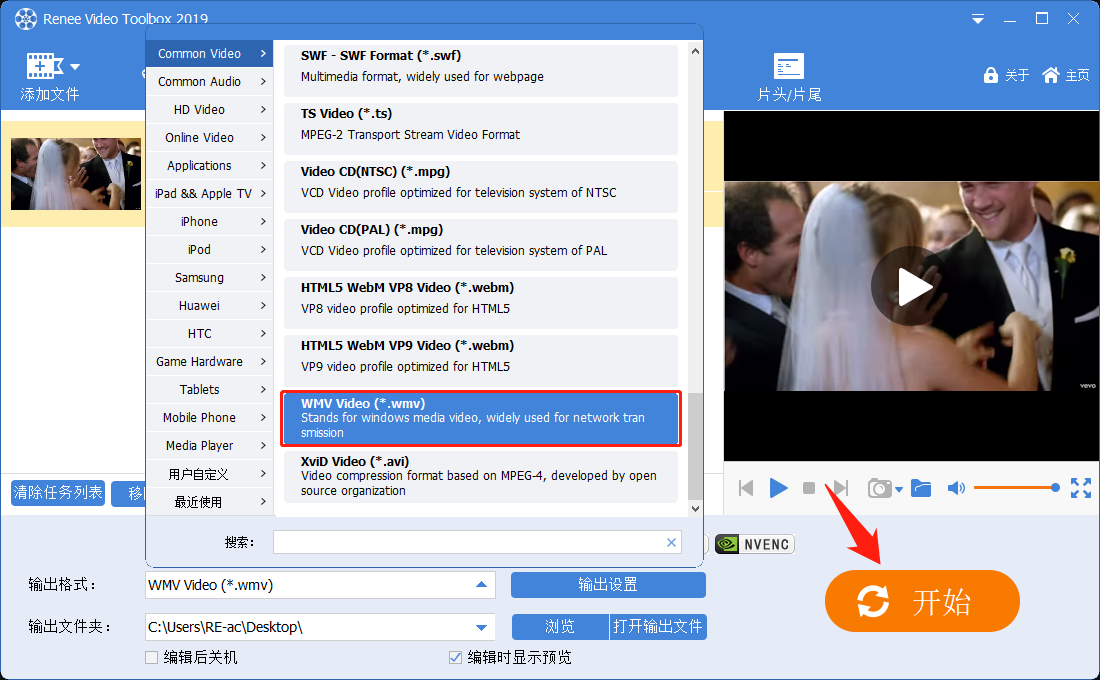The height and width of the screenshot is (680, 1100).
Task: Expand the 输出格式 format dropdown
Action: [481, 585]
